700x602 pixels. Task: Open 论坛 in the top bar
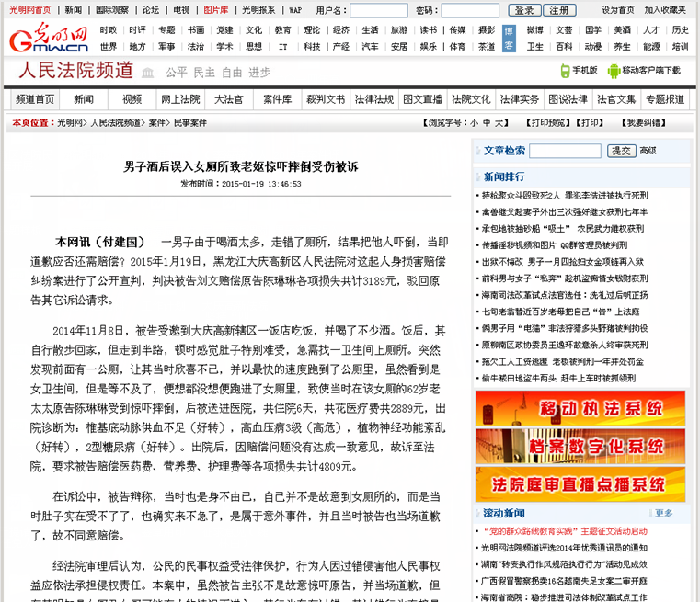[150, 10]
